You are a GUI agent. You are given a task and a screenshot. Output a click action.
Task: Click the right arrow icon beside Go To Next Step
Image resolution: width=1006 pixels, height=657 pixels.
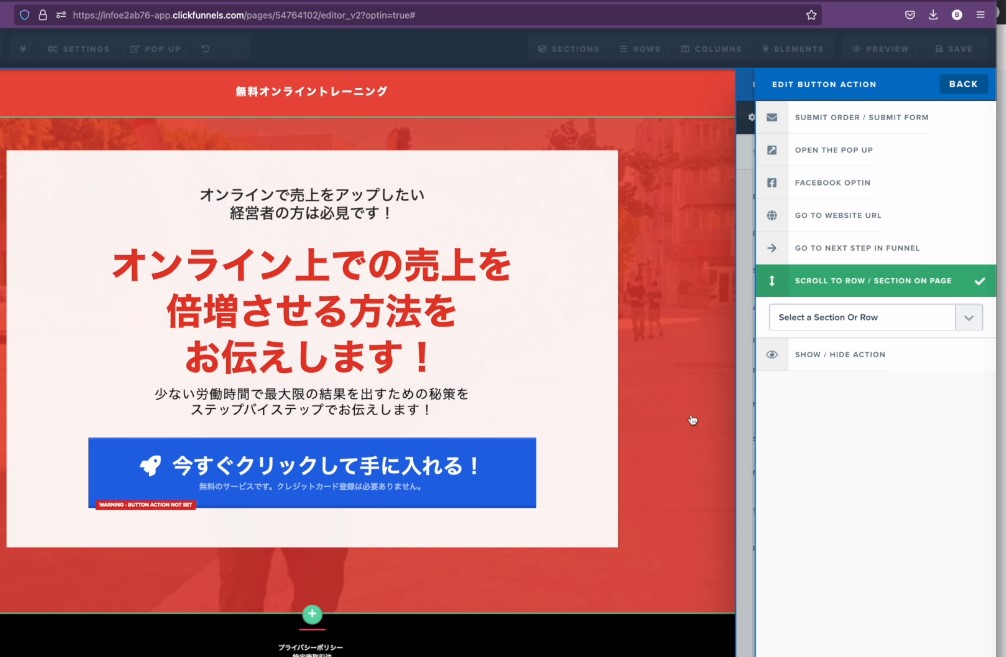point(772,248)
